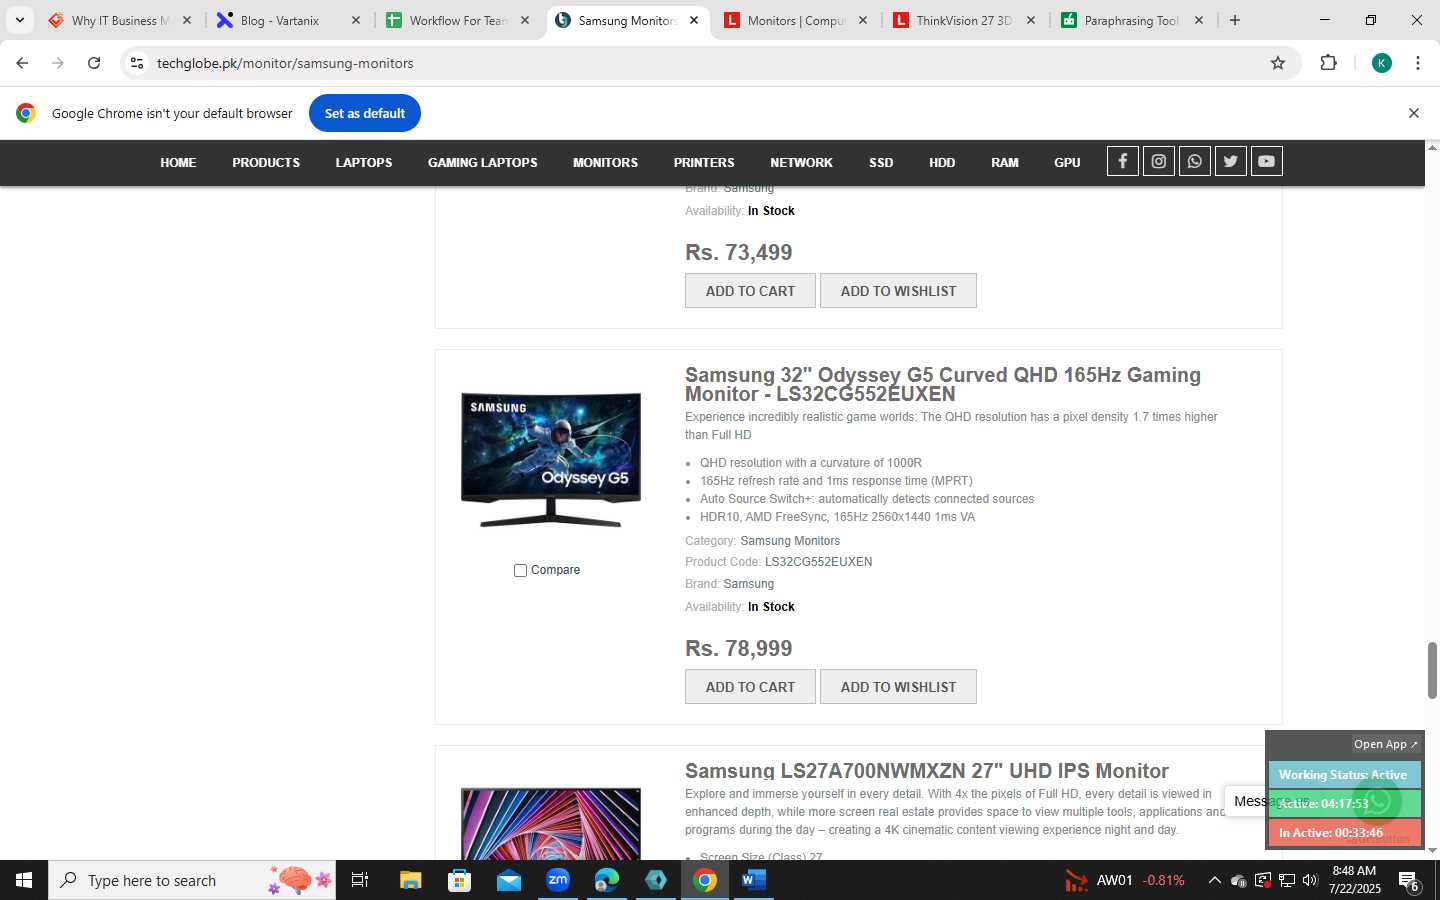The width and height of the screenshot is (1440, 900).
Task: Add Rs. 73,499 monitor to cart
Action: tap(750, 291)
